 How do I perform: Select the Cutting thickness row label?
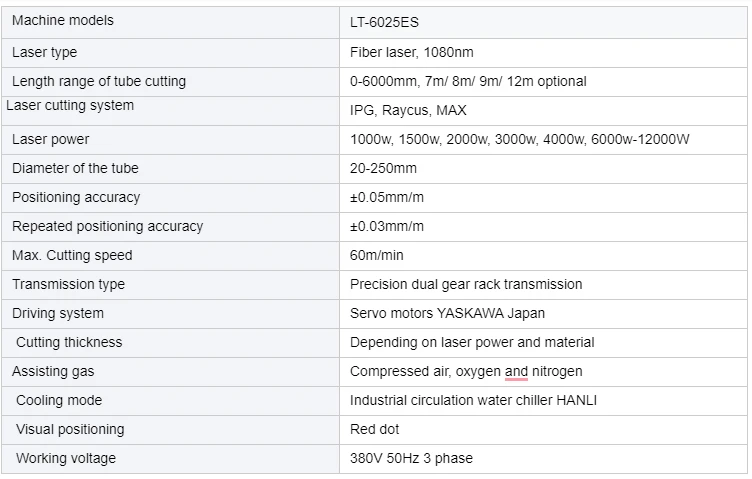coord(69,342)
